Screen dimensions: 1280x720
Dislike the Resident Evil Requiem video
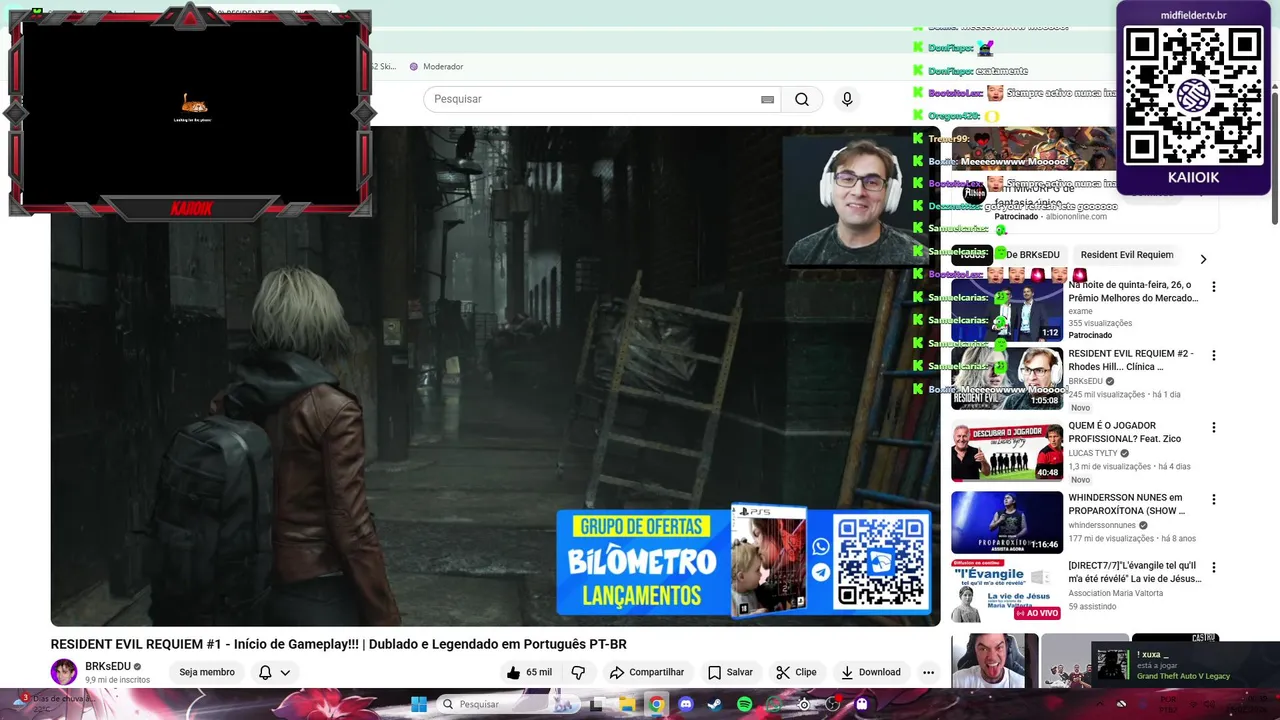(578, 672)
